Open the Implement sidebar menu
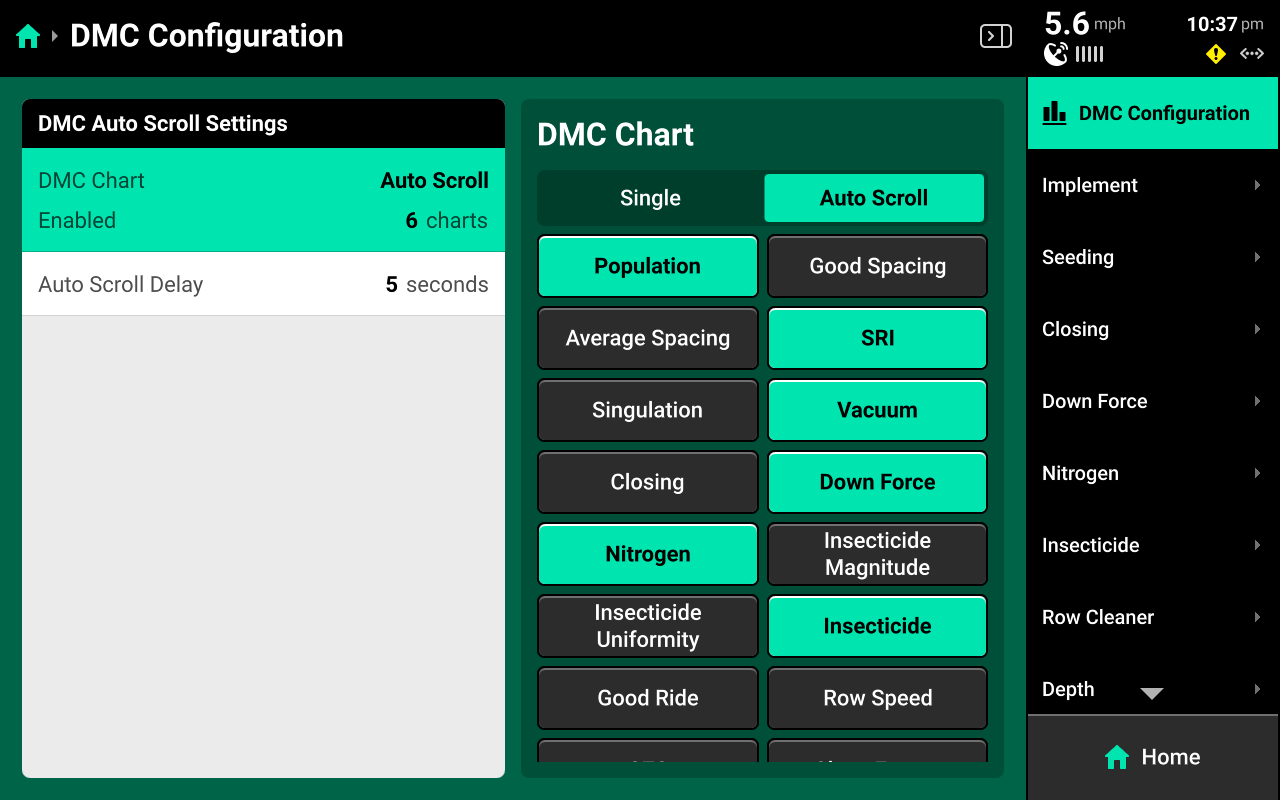 click(1153, 185)
